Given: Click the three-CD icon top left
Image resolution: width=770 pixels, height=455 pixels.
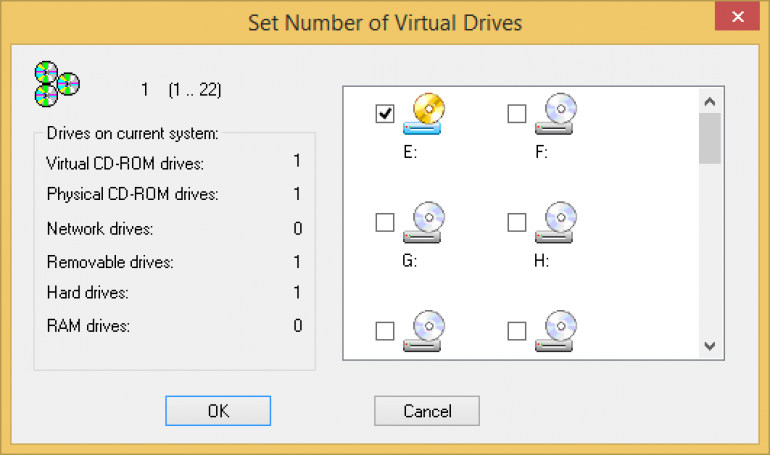Looking at the screenshot, I should 57,84.
